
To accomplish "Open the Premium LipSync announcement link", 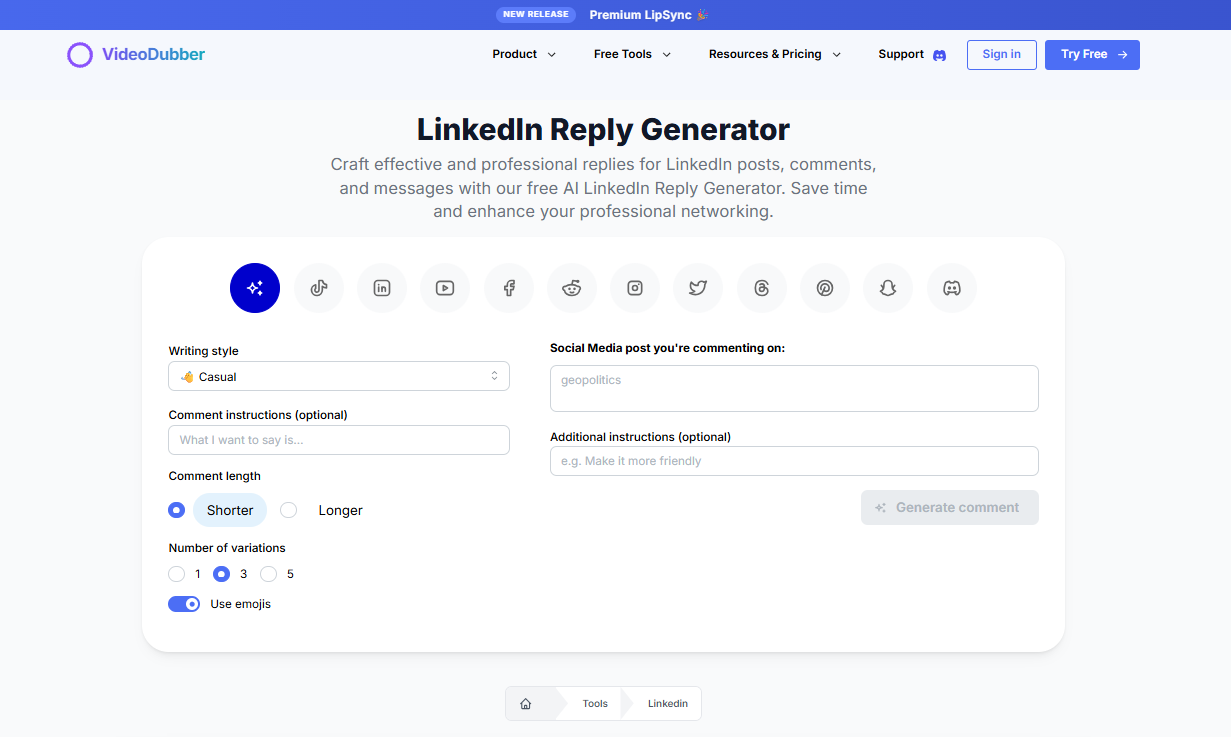I will (649, 15).
